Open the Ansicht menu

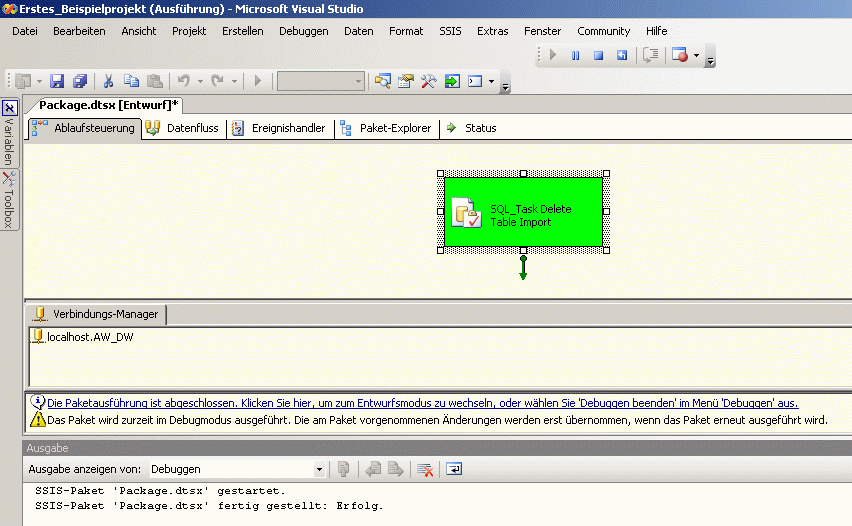pos(139,31)
